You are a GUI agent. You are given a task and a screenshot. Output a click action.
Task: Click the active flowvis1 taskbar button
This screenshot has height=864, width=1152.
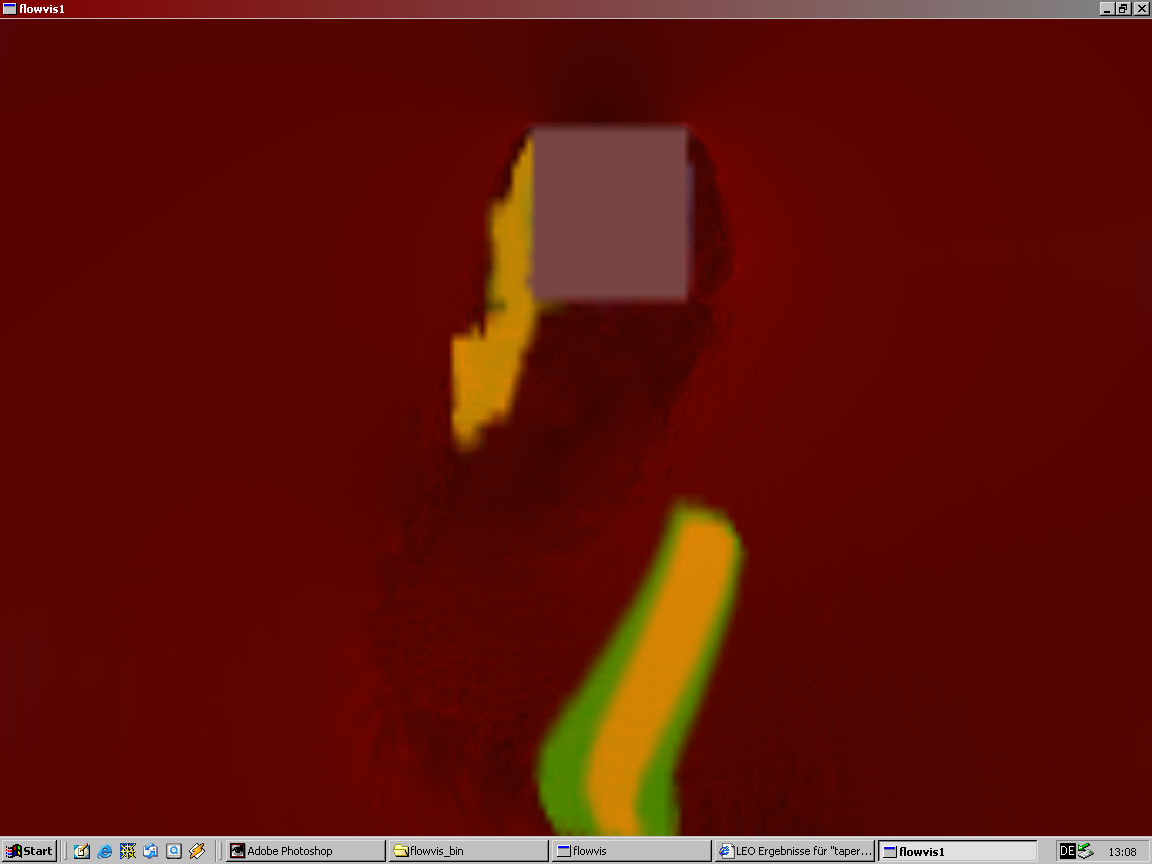pyautogui.click(x=957, y=851)
